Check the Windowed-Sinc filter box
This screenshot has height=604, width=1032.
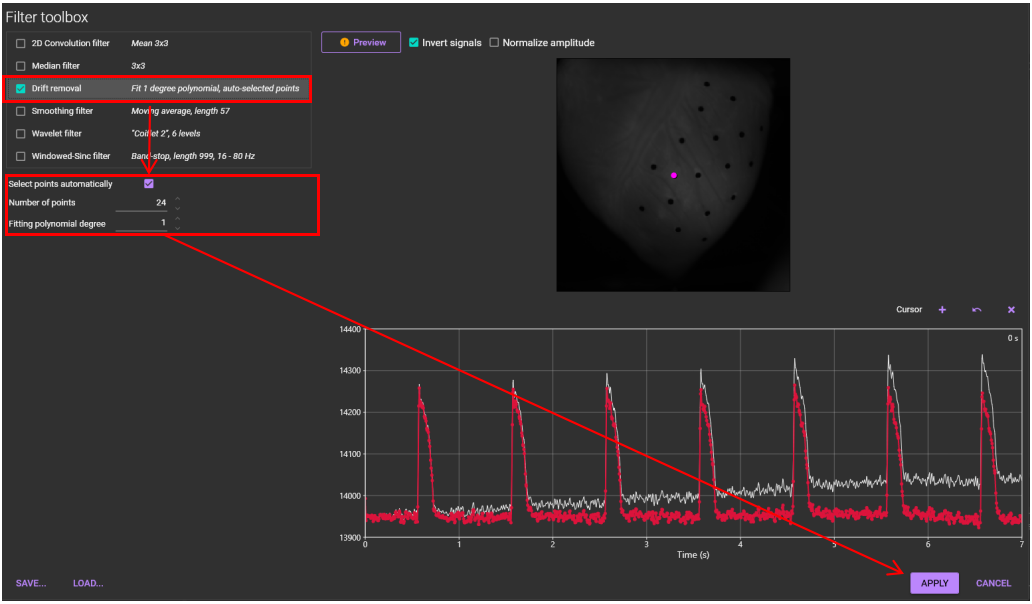21,156
